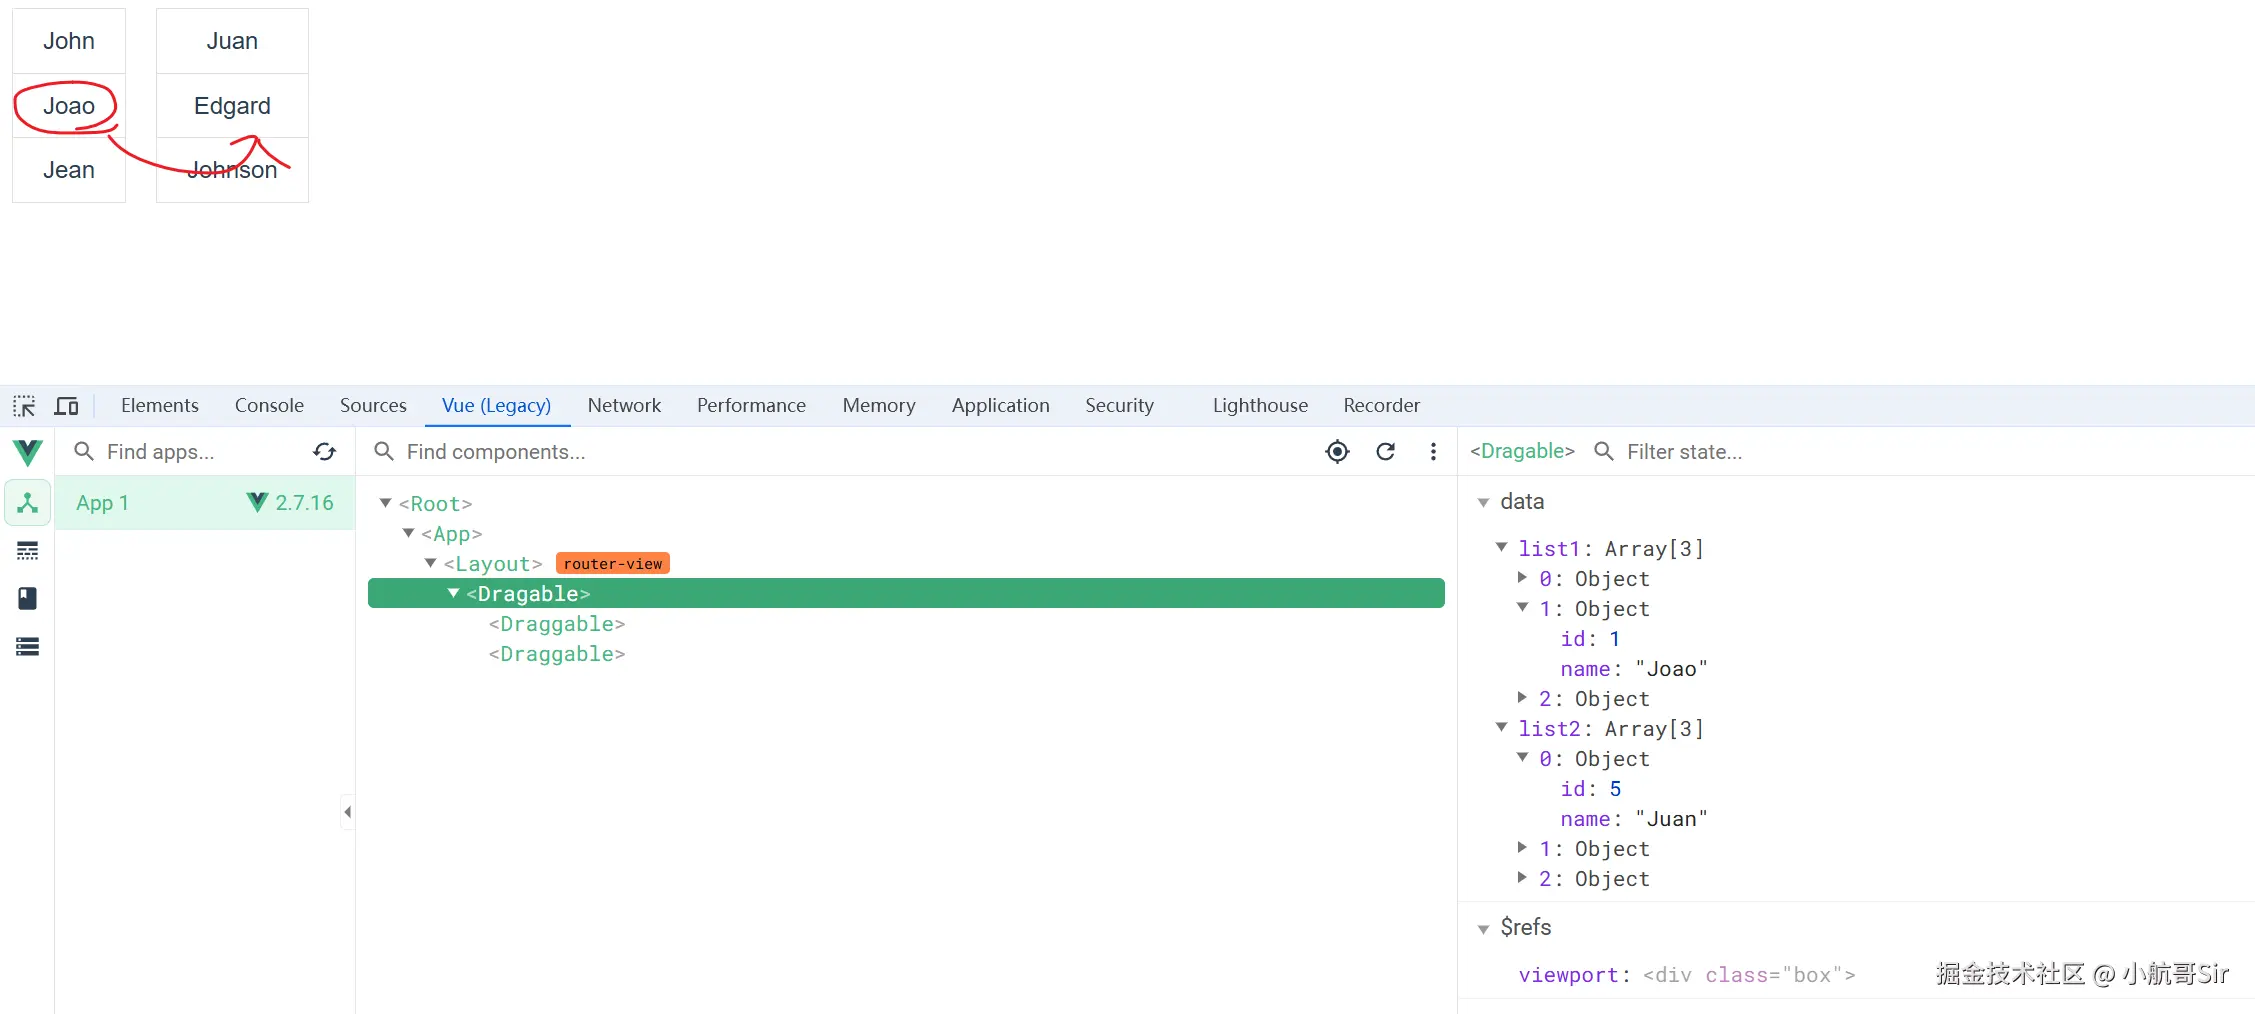
Task: Open the Sources tab
Action: tap(373, 406)
